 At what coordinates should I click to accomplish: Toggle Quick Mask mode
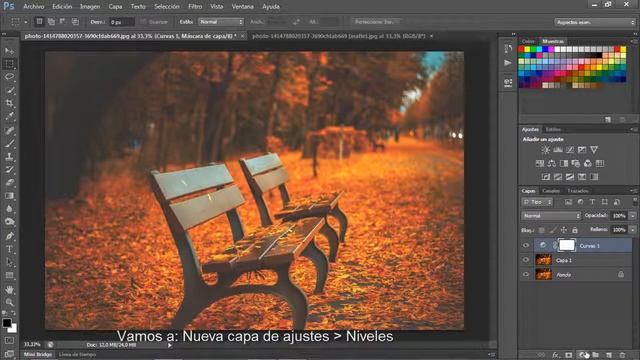point(9,340)
